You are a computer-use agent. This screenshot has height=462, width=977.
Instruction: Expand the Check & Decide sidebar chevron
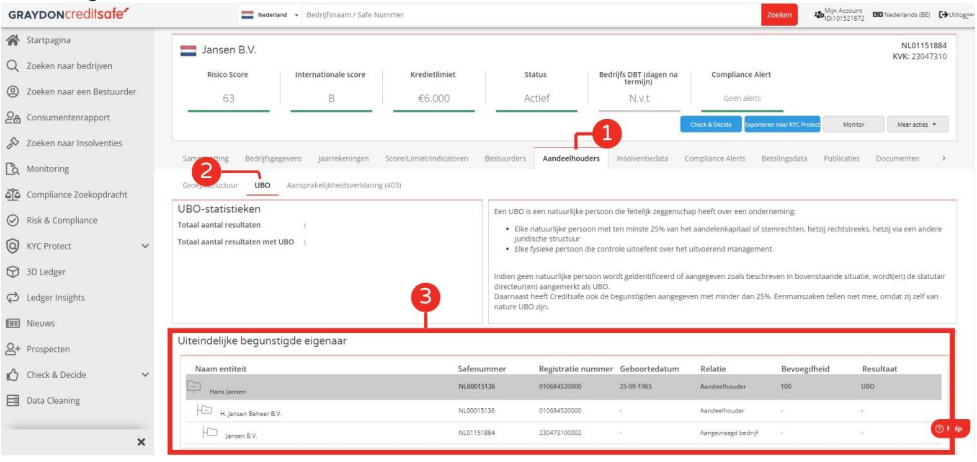coord(145,375)
